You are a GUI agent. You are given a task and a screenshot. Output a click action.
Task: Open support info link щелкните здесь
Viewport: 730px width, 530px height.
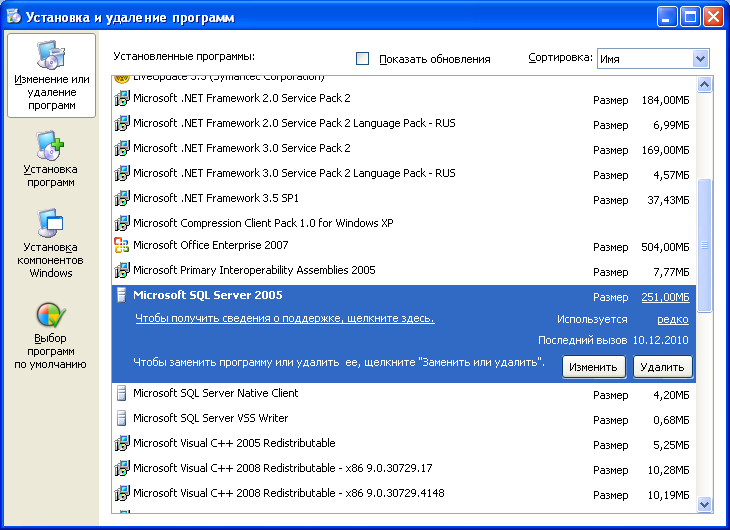(285, 319)
